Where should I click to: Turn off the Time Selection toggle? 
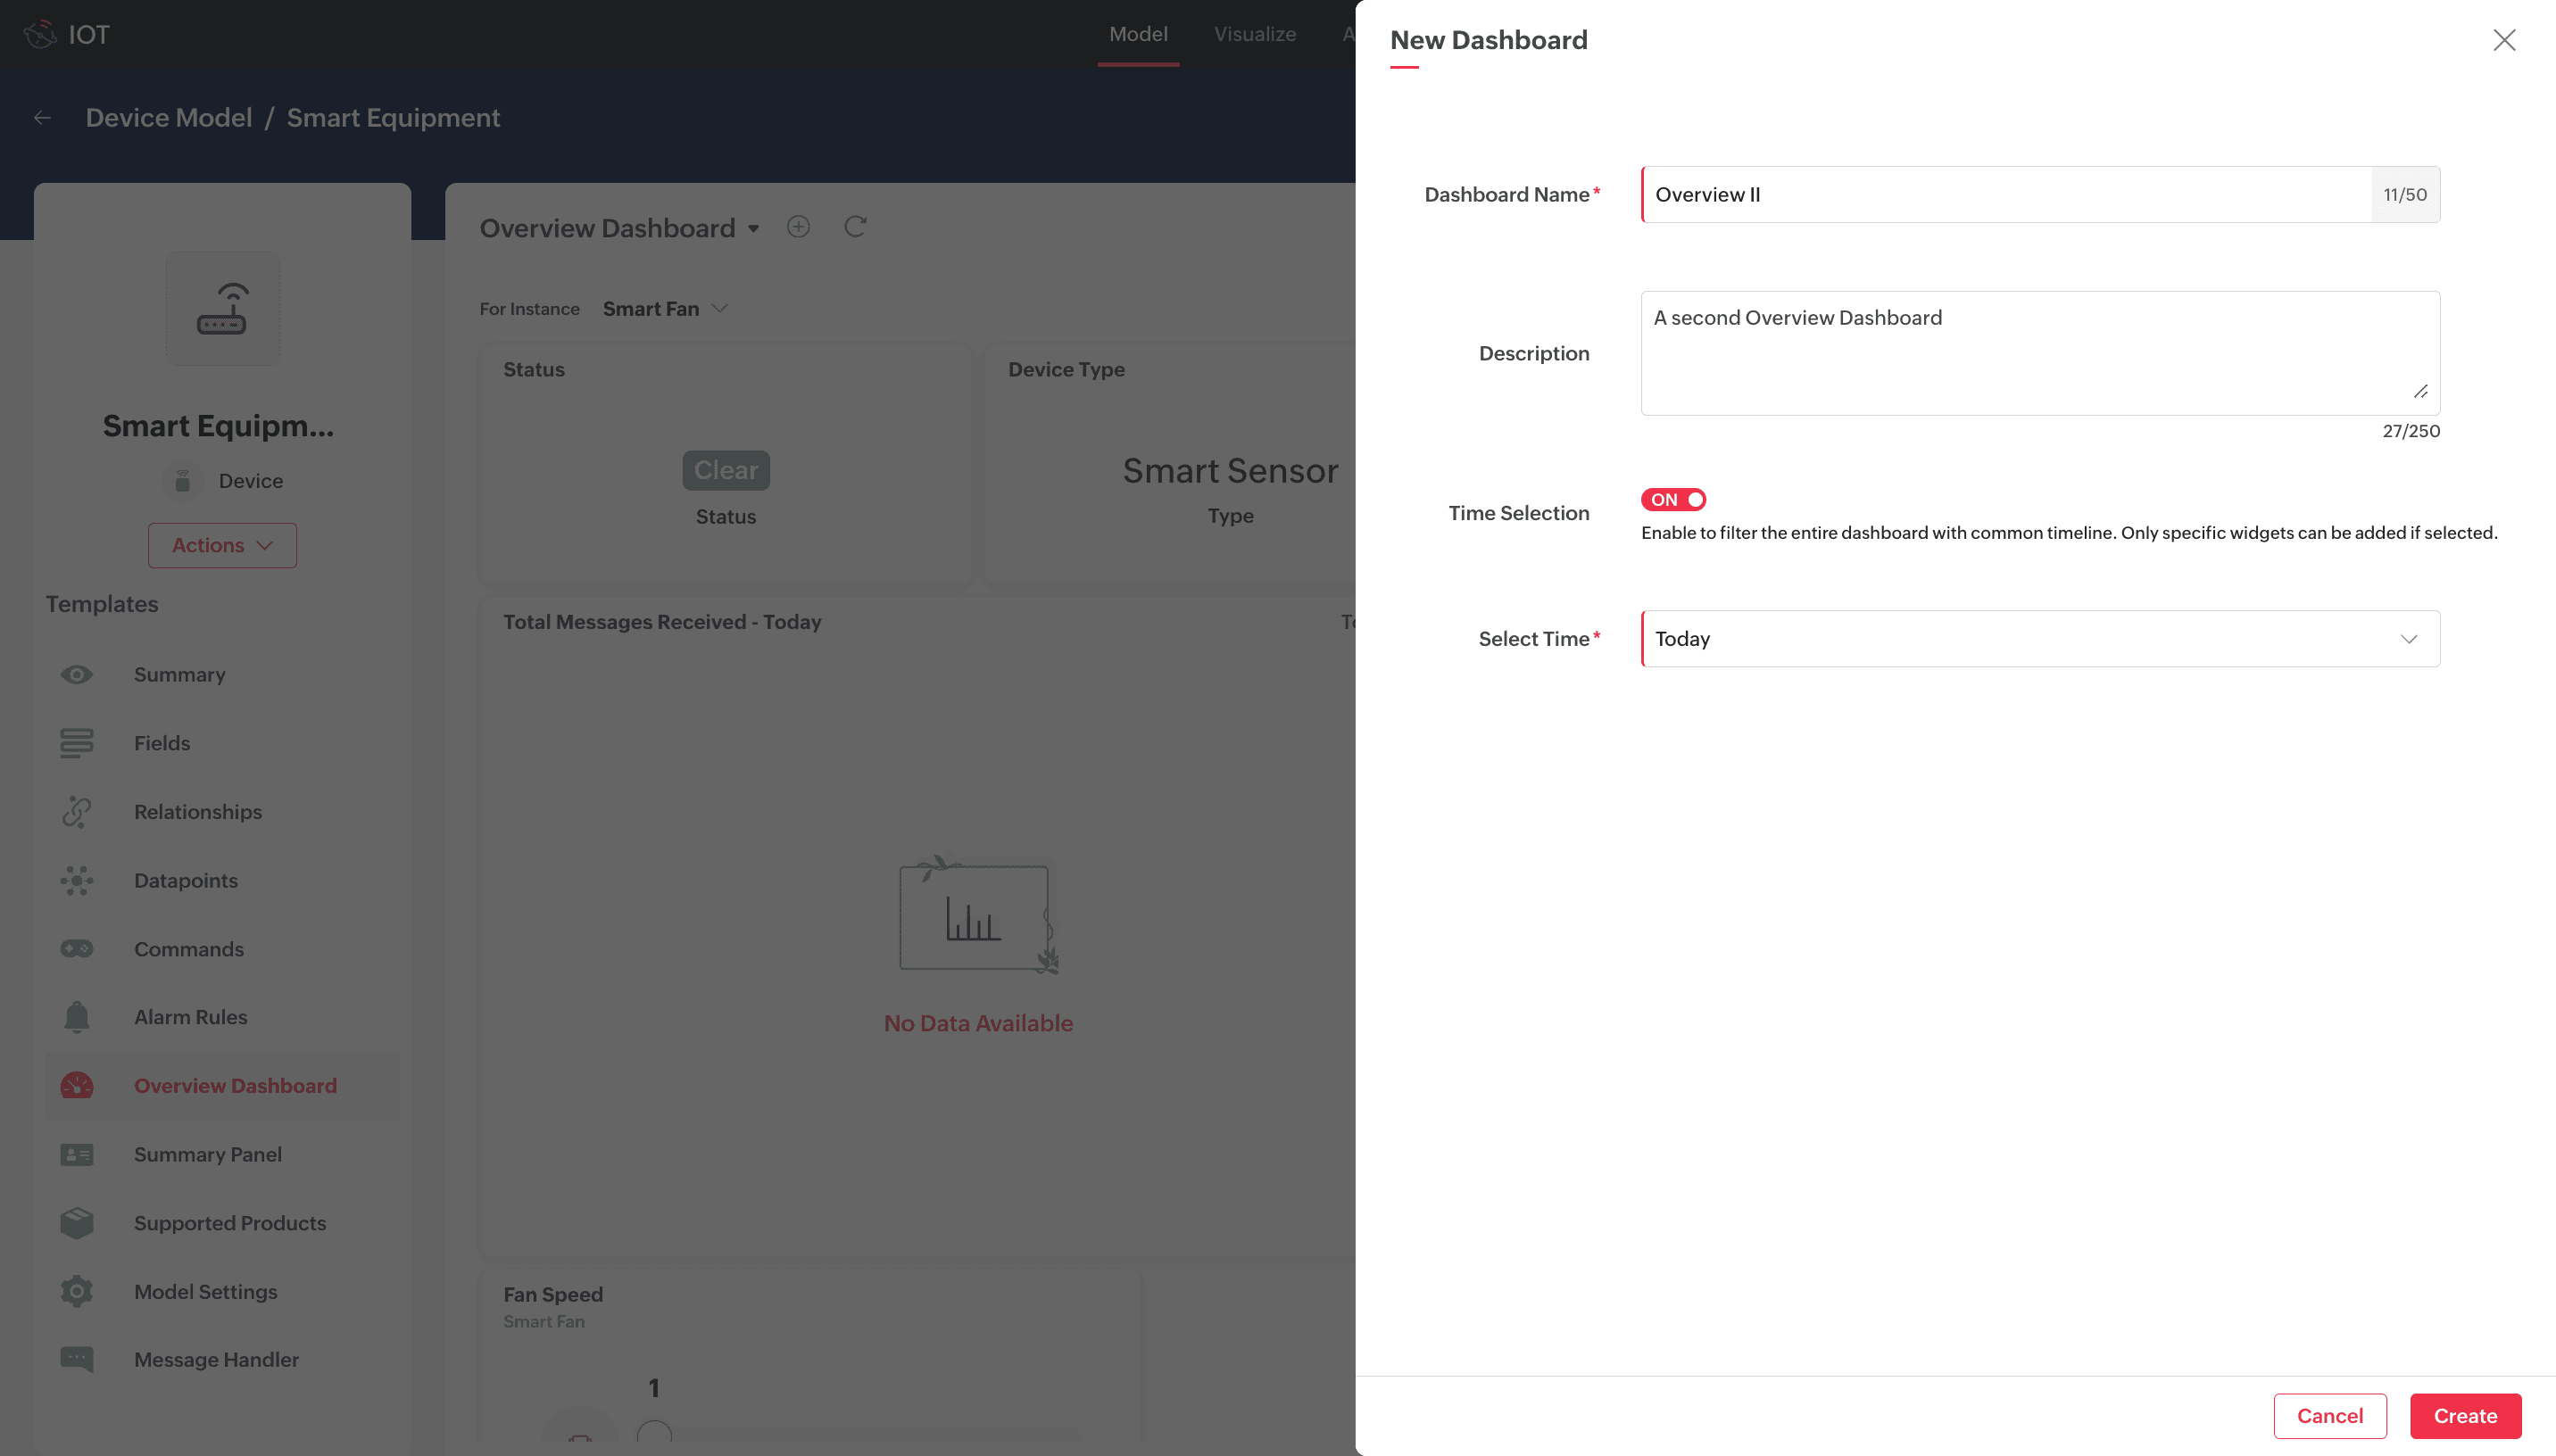coord(1673,500)
